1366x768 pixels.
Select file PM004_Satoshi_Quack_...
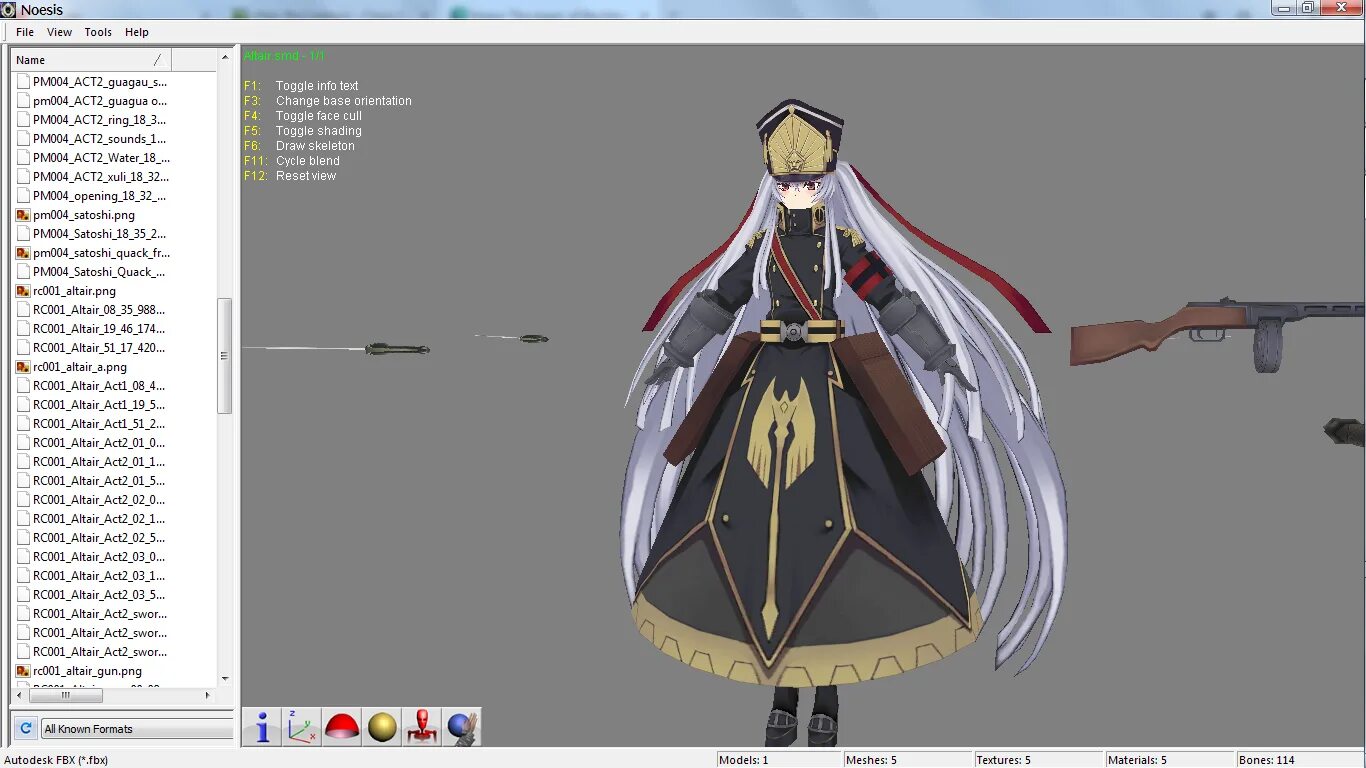[99, 272]
